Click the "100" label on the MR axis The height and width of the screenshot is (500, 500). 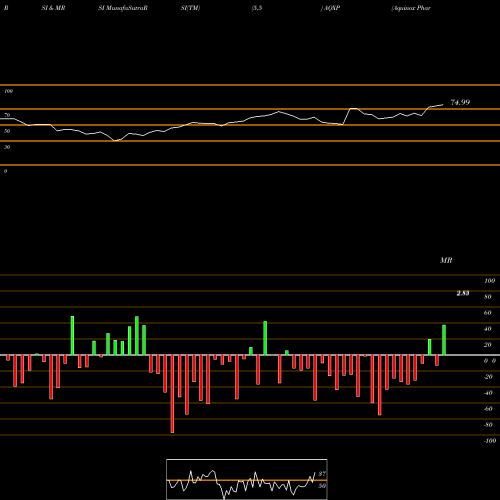tap(489, 281)
